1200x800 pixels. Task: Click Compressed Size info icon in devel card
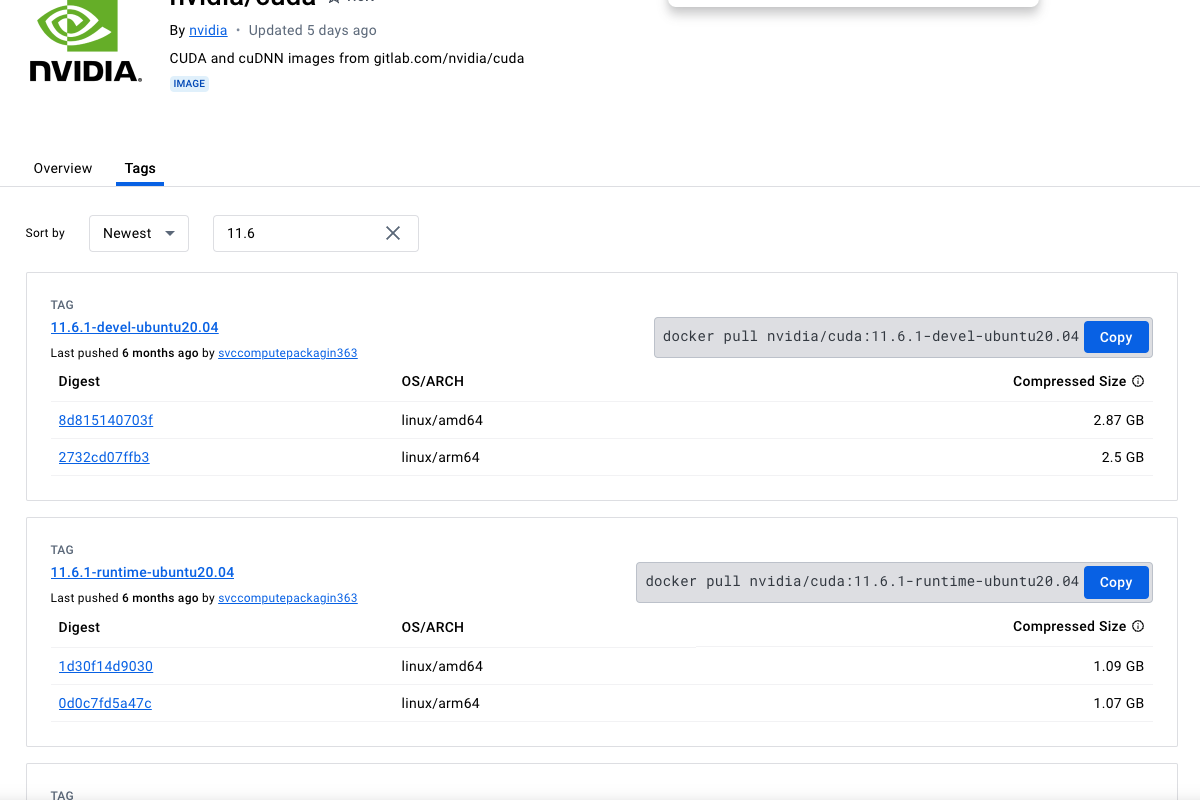1138,381
